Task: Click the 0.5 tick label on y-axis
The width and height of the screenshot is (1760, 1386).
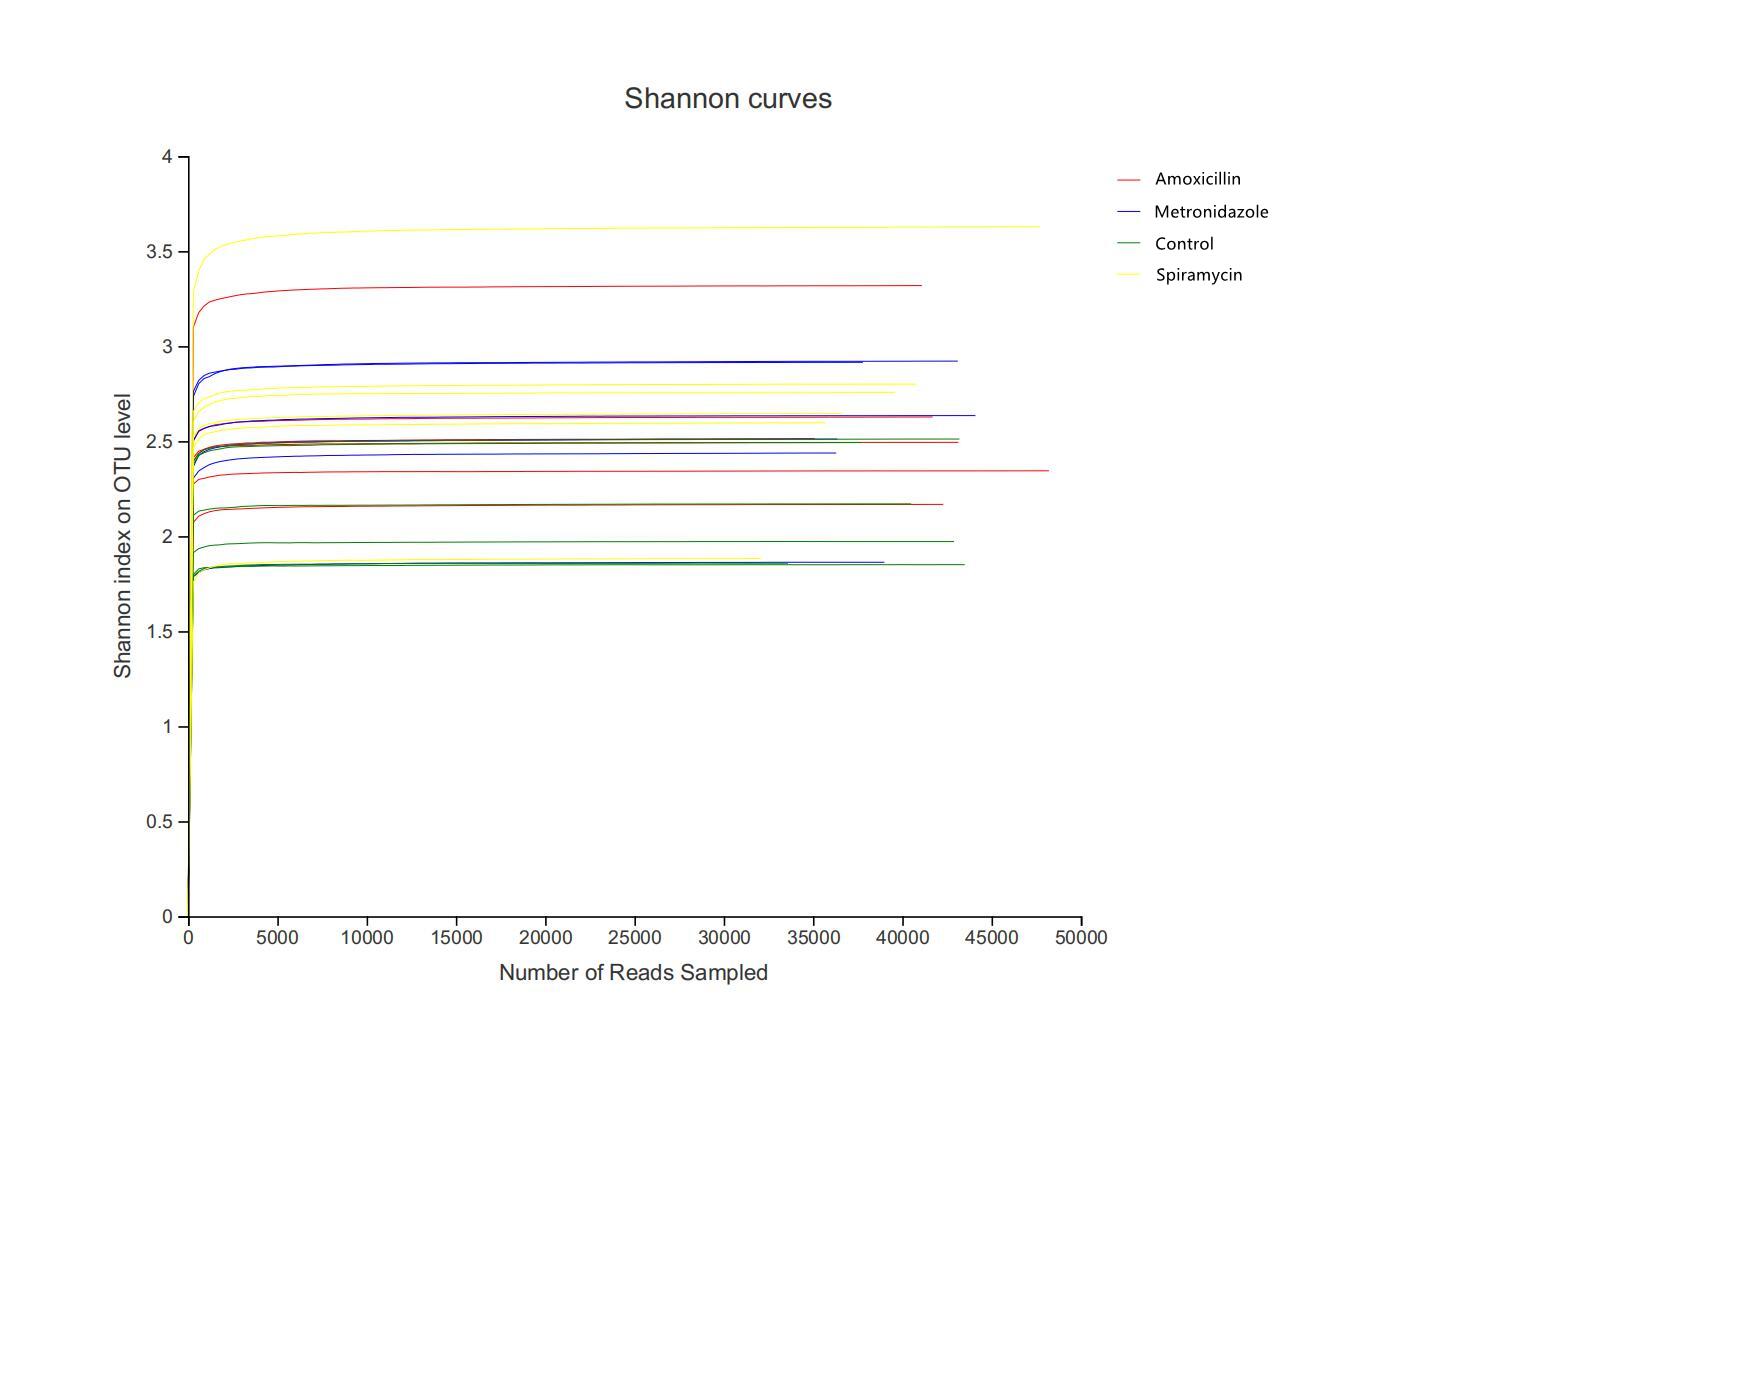Action: [x=159, y=822]
